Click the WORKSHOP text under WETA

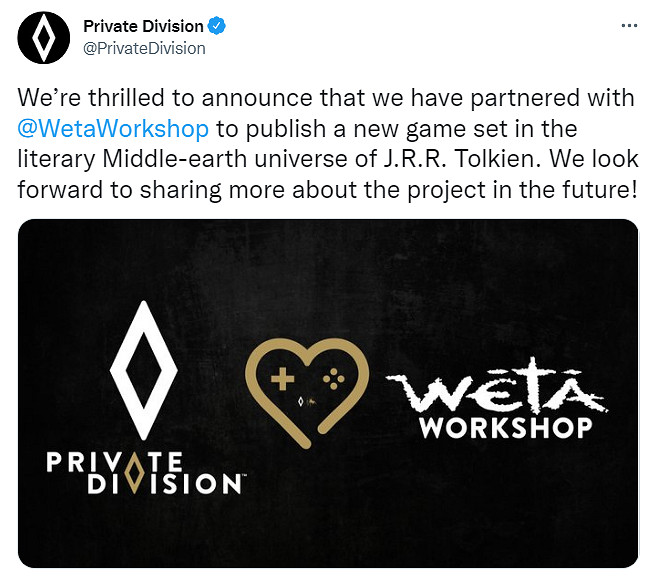[x=505, y=427]
